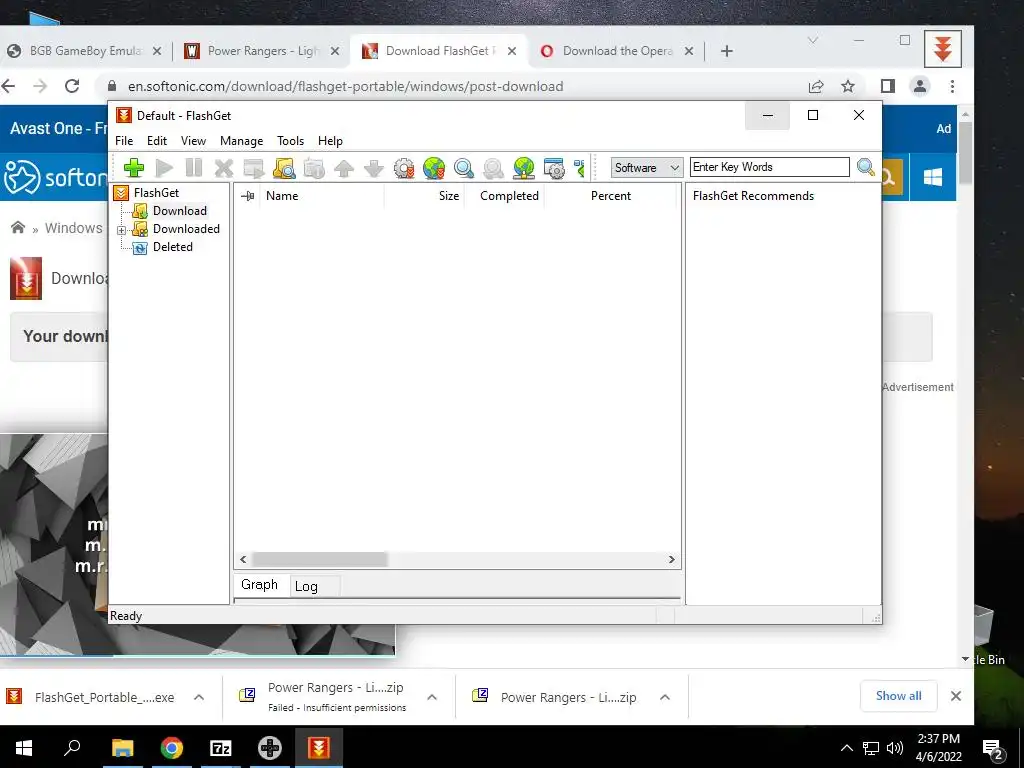Click the pause download toolbar icon
1024x768 pixels.
click(x=194, y=168)
